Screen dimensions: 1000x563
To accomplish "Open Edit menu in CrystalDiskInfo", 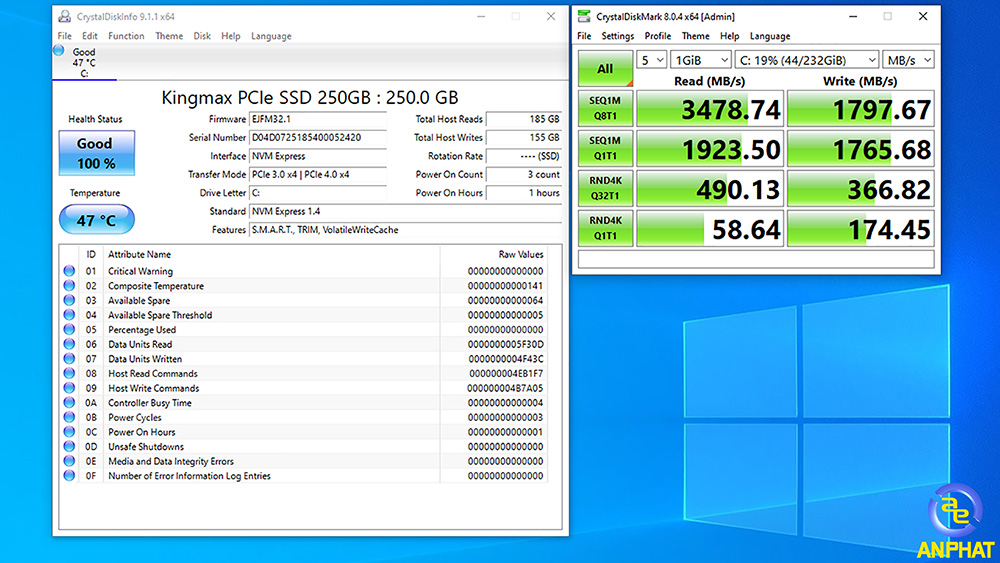I will [x=90, y=36].
